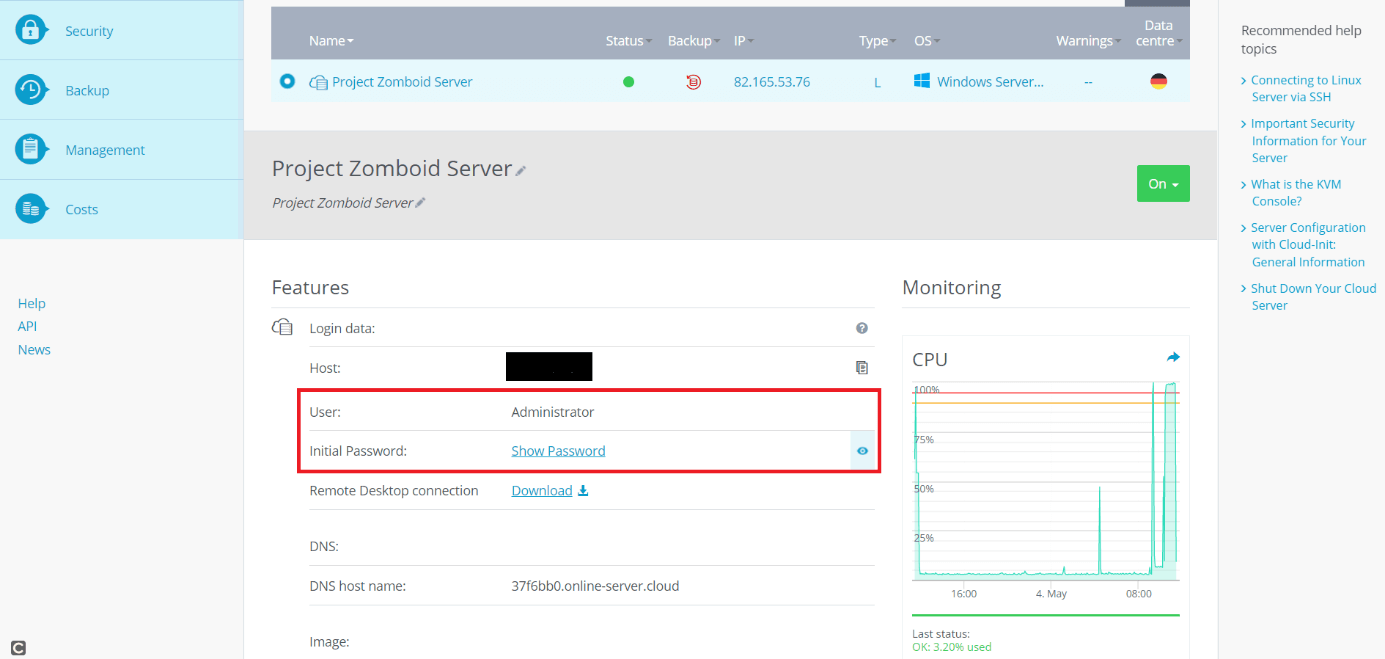
Task: Click the download arrow icon
Action: click(x=584, y=490)
